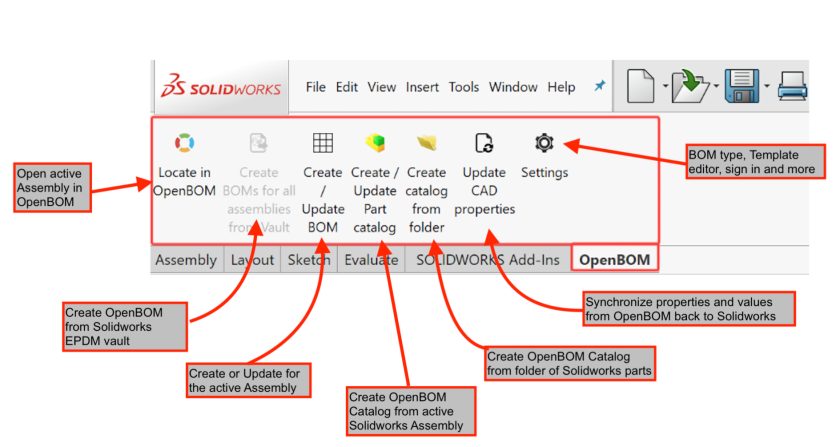Open the Tools menu
Viewport: 840px width, 447px height.
[x=464, y=87]
